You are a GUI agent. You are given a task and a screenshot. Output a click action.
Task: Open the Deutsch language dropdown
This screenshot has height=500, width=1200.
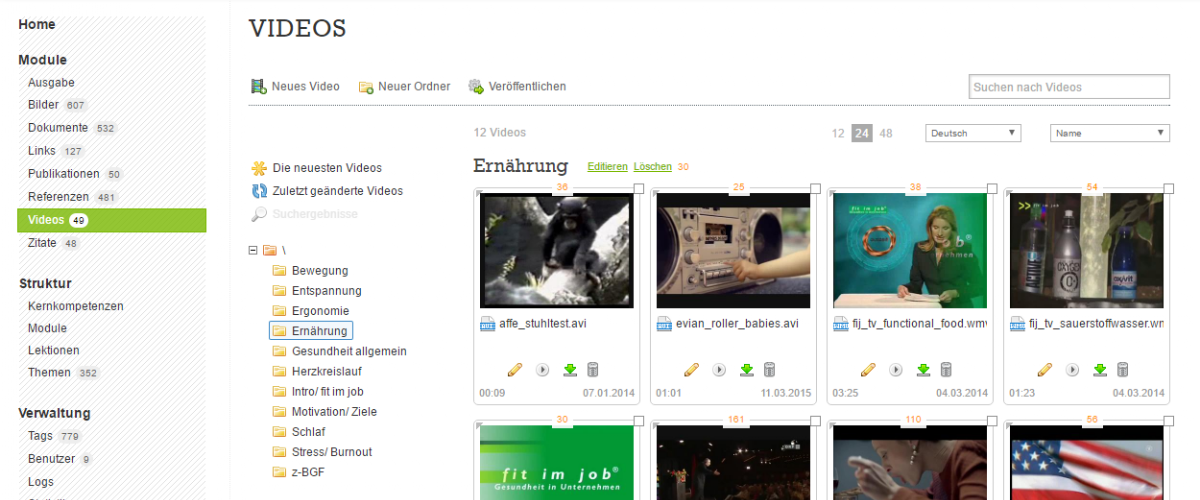coord(972,133)
